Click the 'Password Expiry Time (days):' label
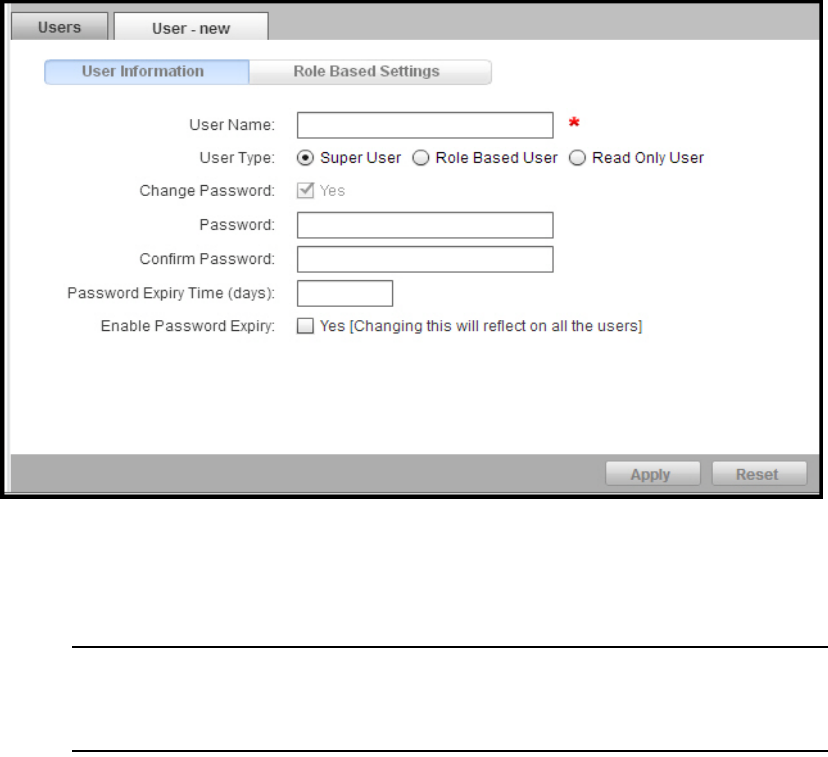 [170, 293]
